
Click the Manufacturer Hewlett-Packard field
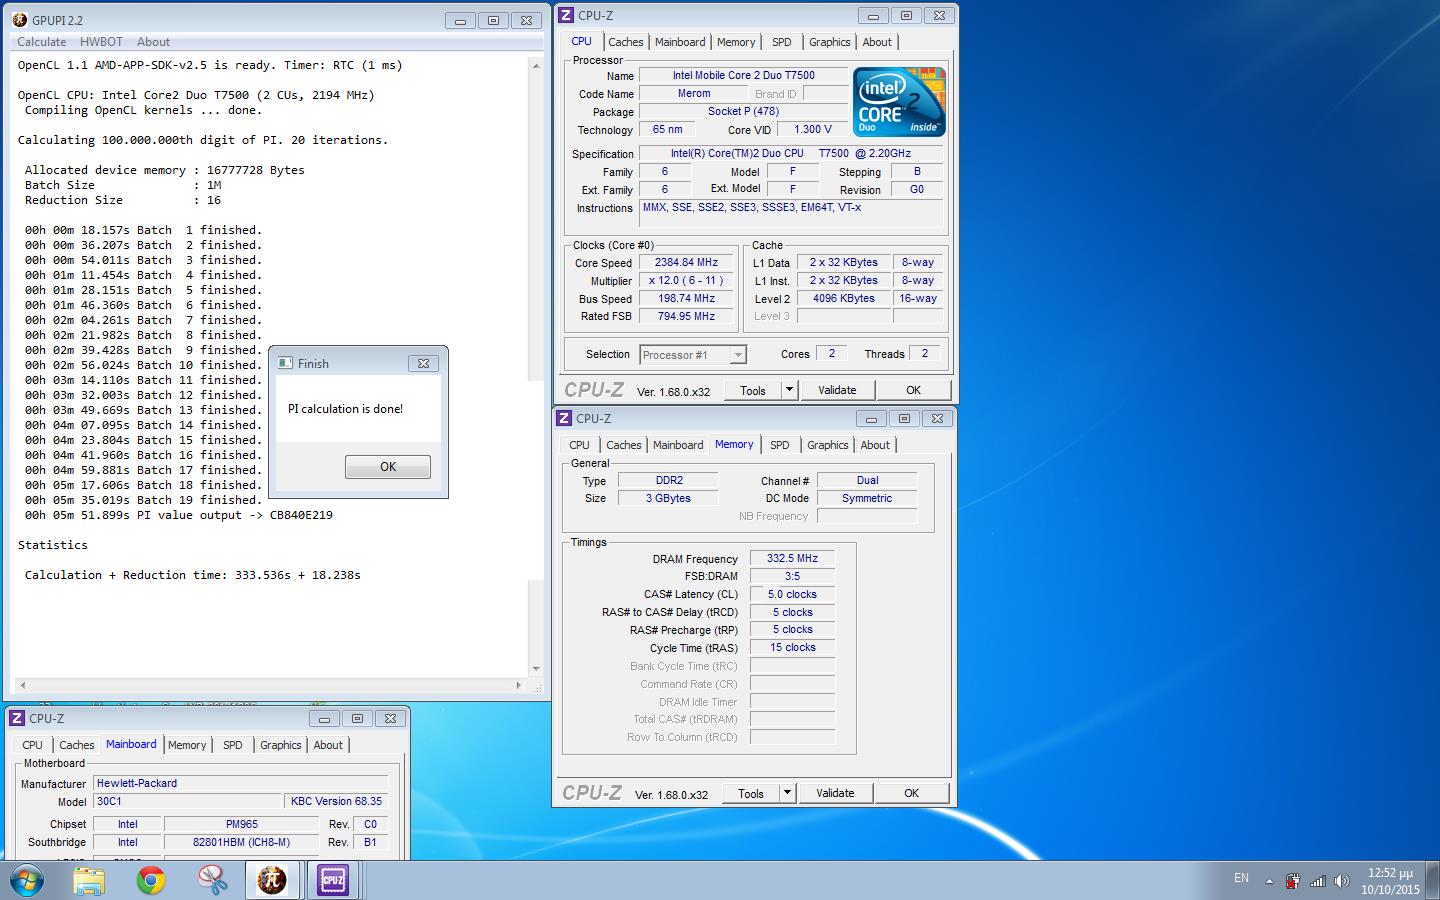pos(240,783)
